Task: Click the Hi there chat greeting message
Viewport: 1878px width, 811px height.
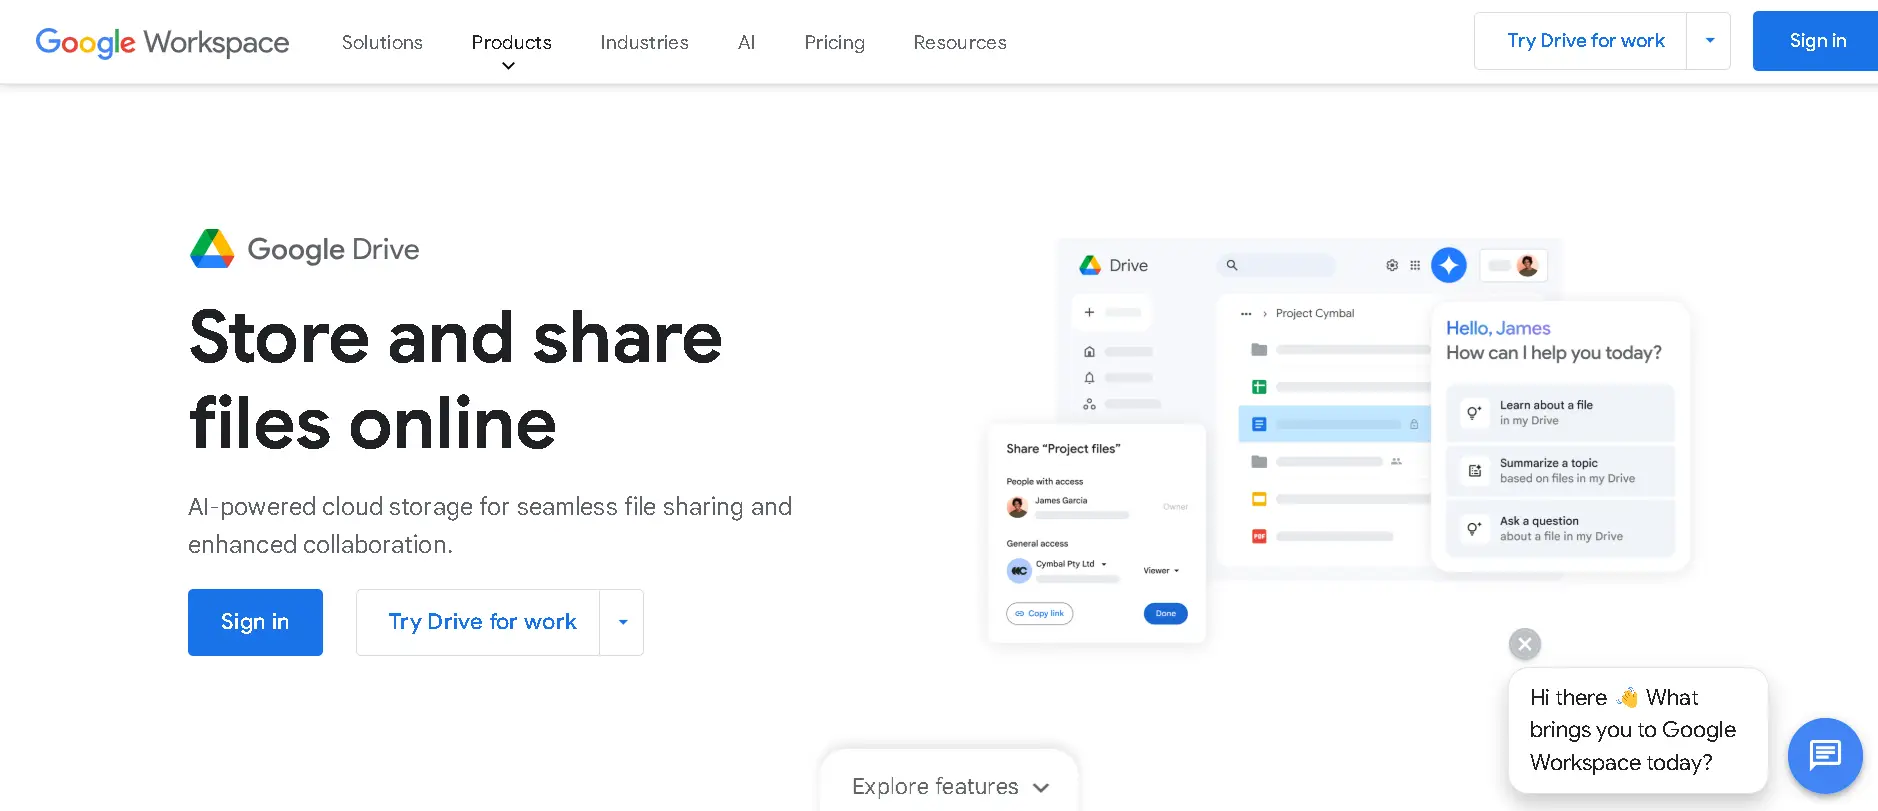Action: [1638, 730]
